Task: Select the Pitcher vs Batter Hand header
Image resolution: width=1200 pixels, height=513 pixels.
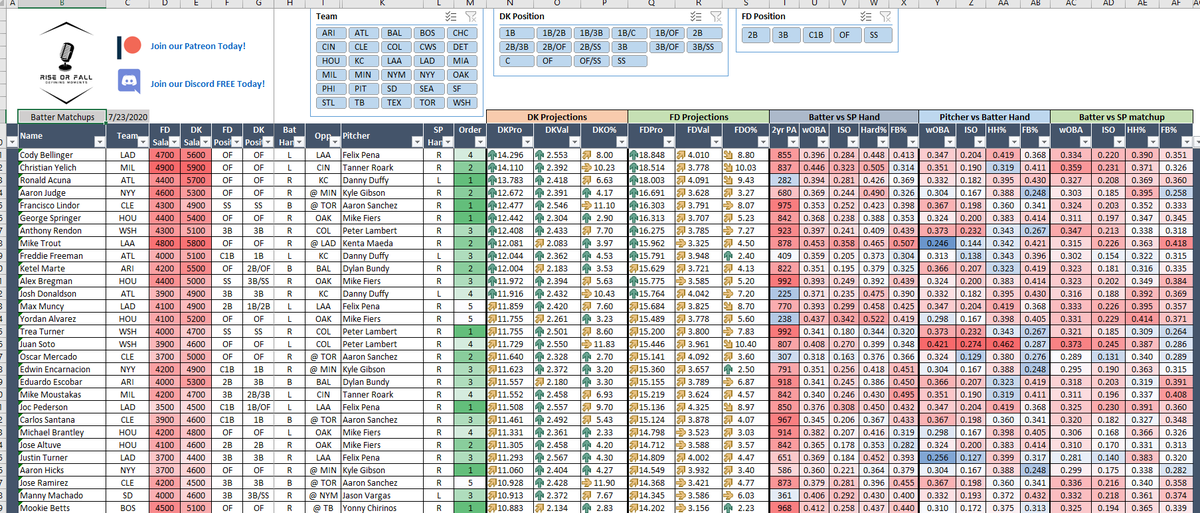Action: coord(986,117)
